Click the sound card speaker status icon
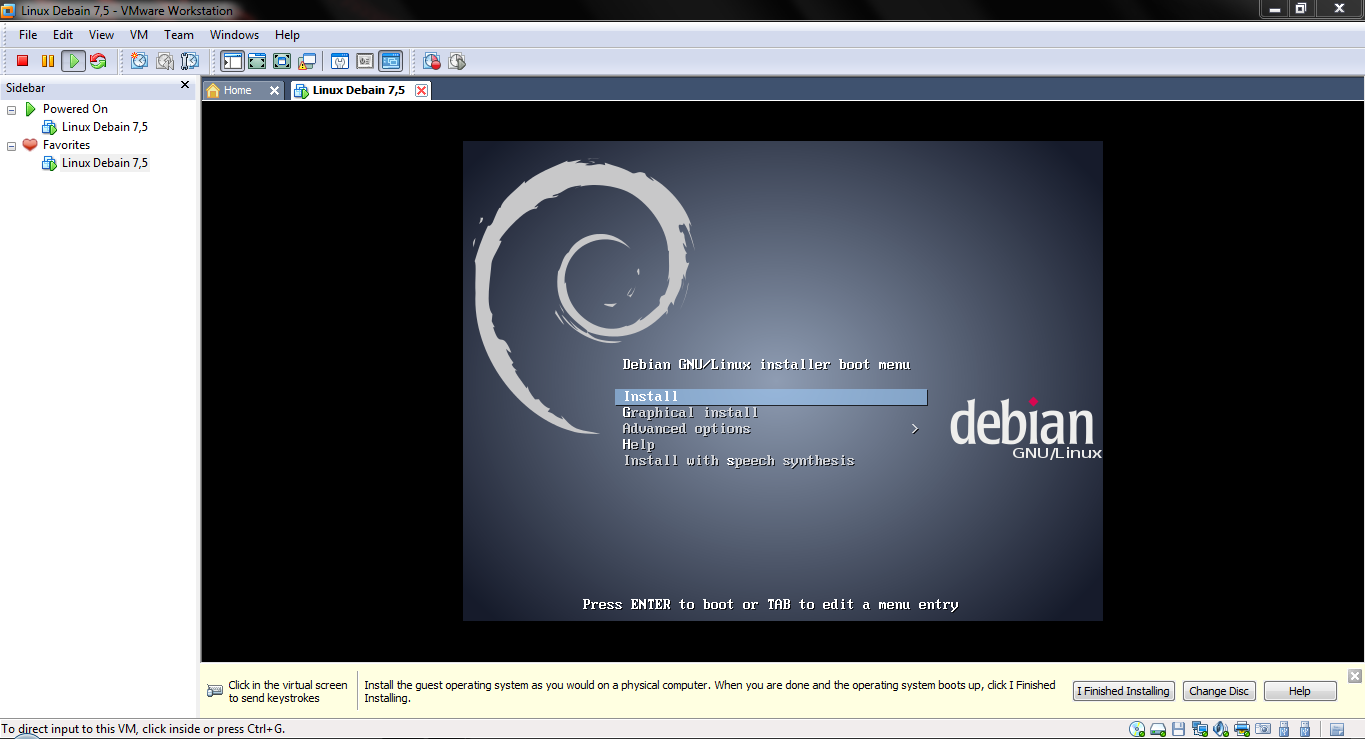Screen dimensions: 1365x739 pyautogui.click(x=1221, y=729)
